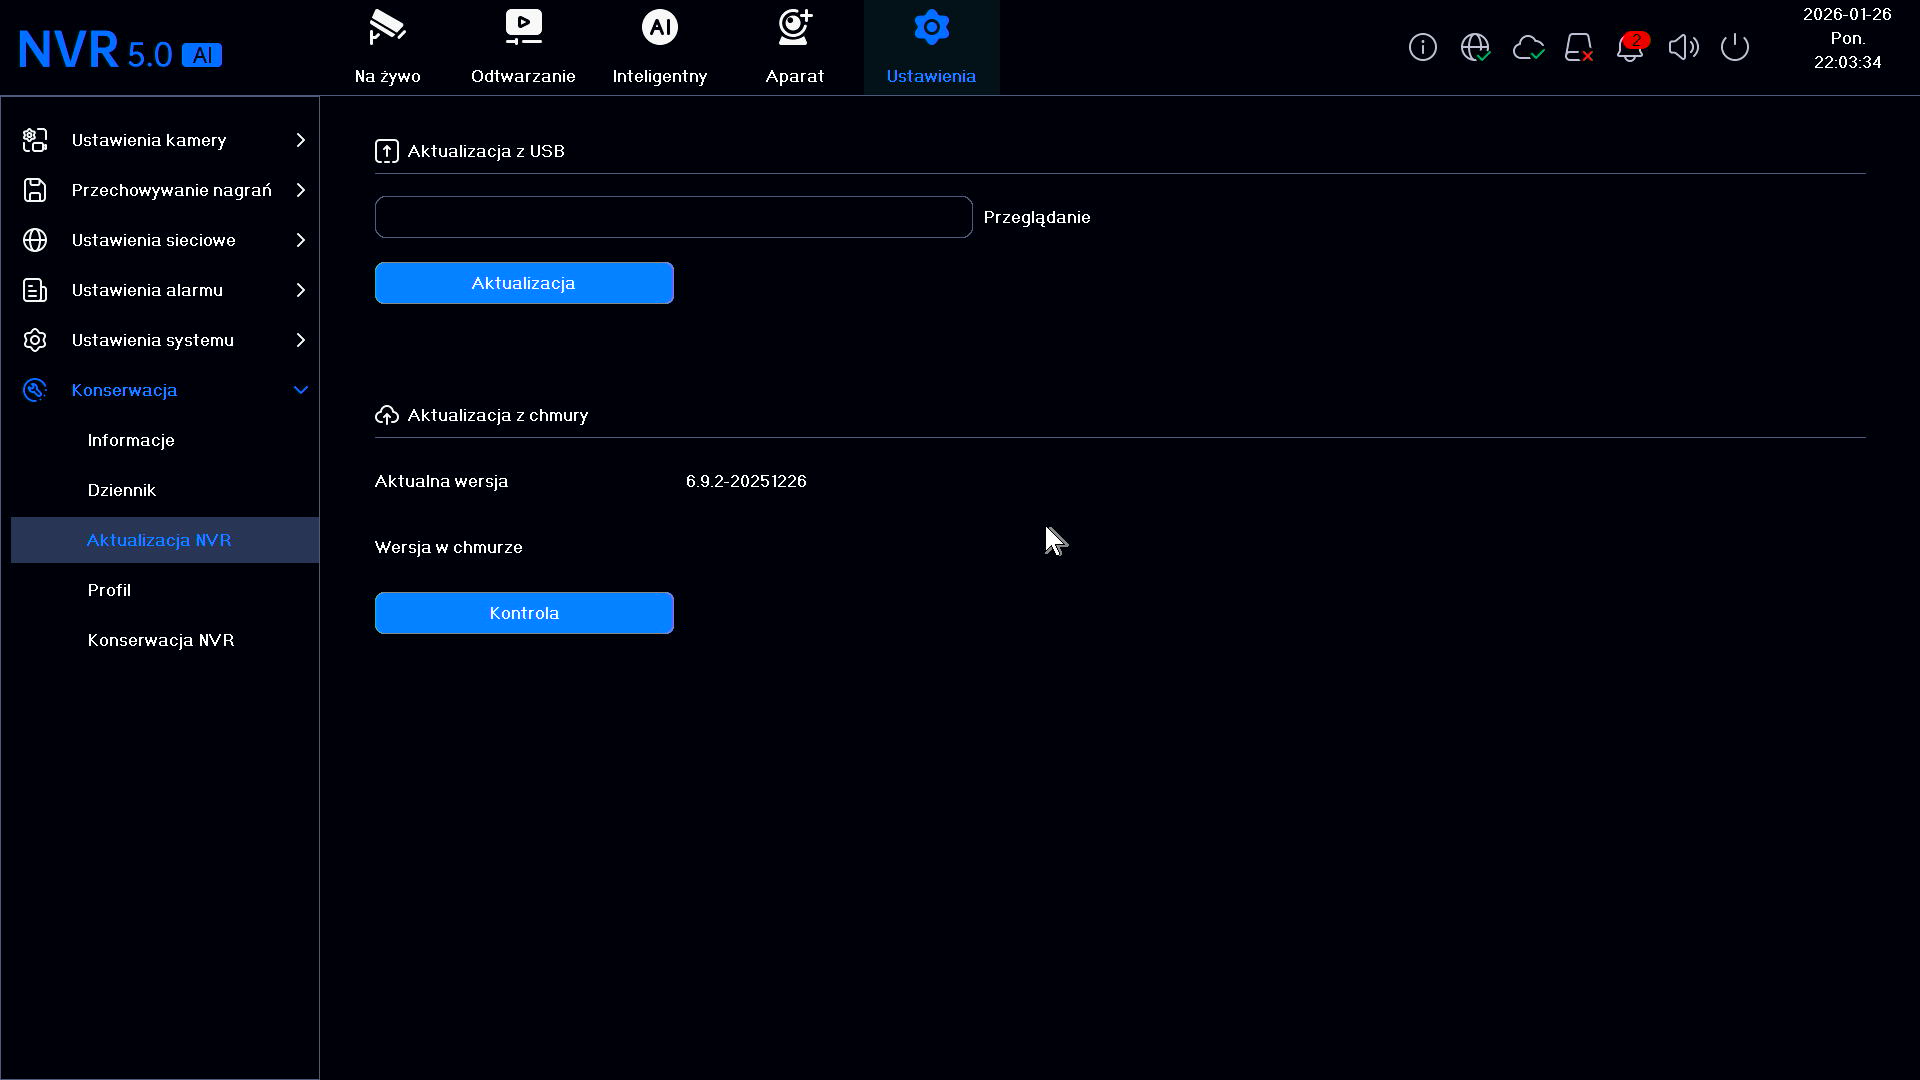Click the Ustawienia sieciowe globe icon
This screenshot has height=1080, width=1920.
[x=35, y=240]
